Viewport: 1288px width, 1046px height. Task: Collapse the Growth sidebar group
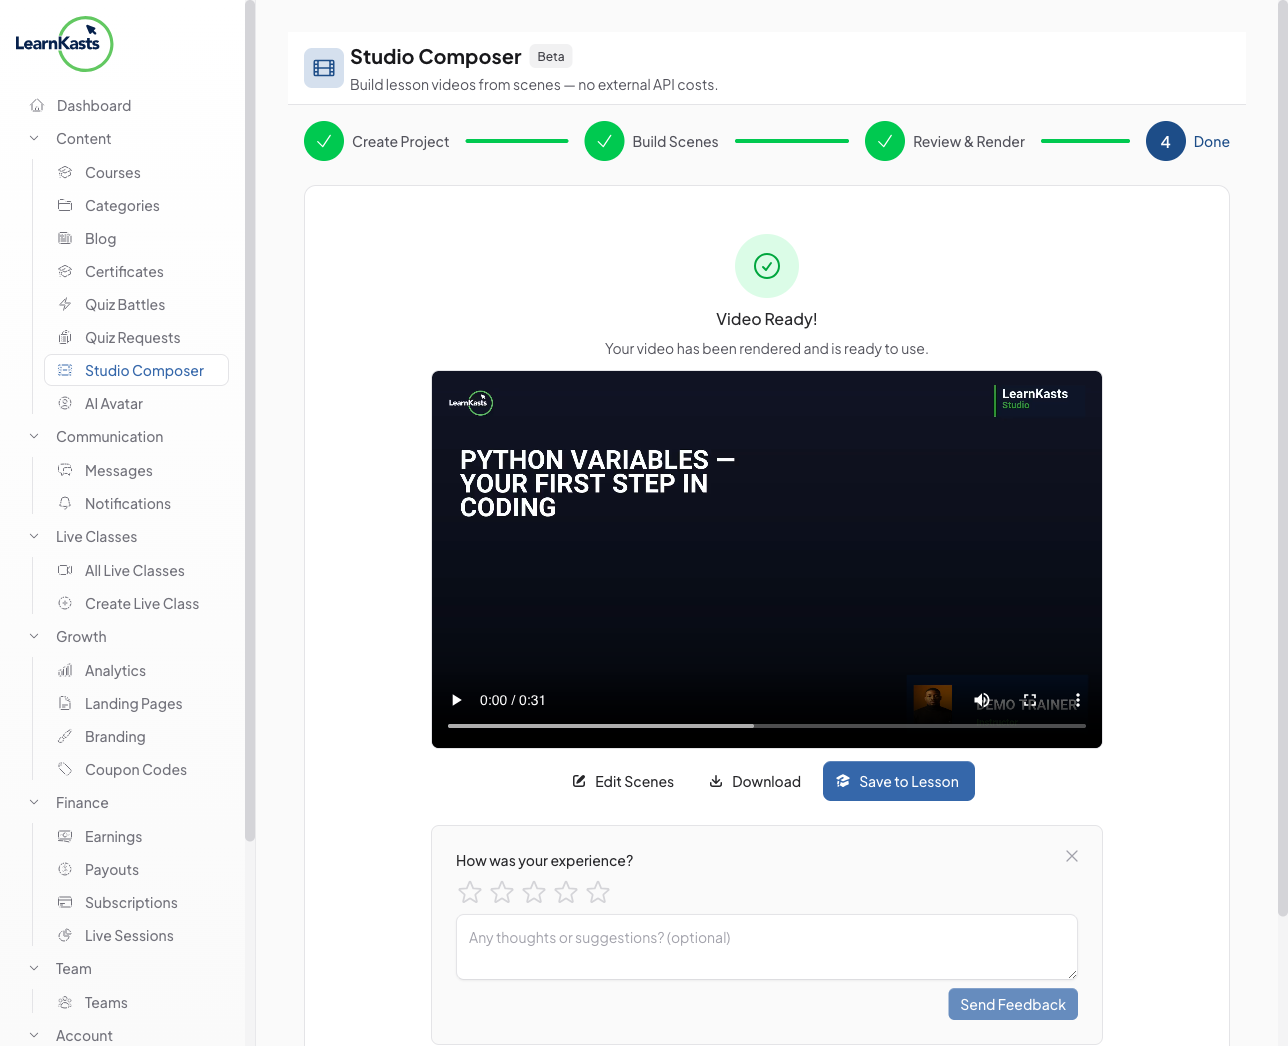35,637
